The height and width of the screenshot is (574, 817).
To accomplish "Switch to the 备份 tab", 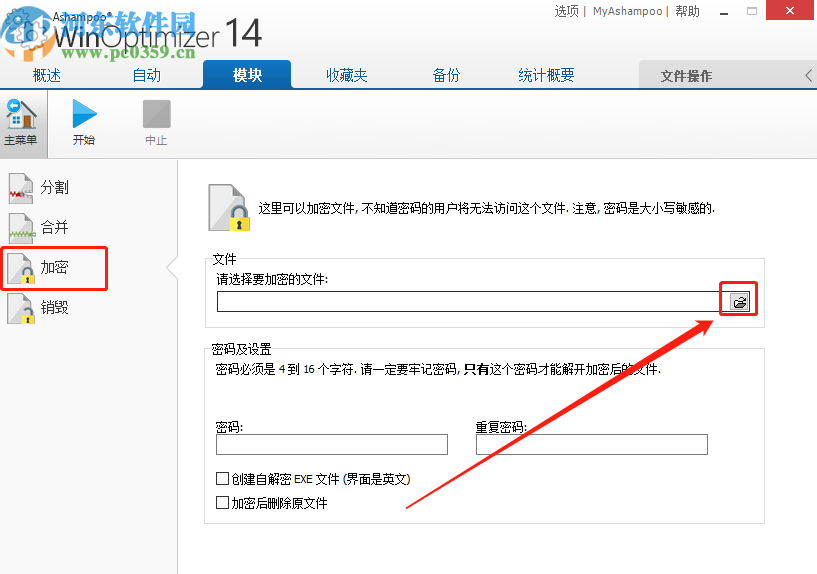I will 447,76.
